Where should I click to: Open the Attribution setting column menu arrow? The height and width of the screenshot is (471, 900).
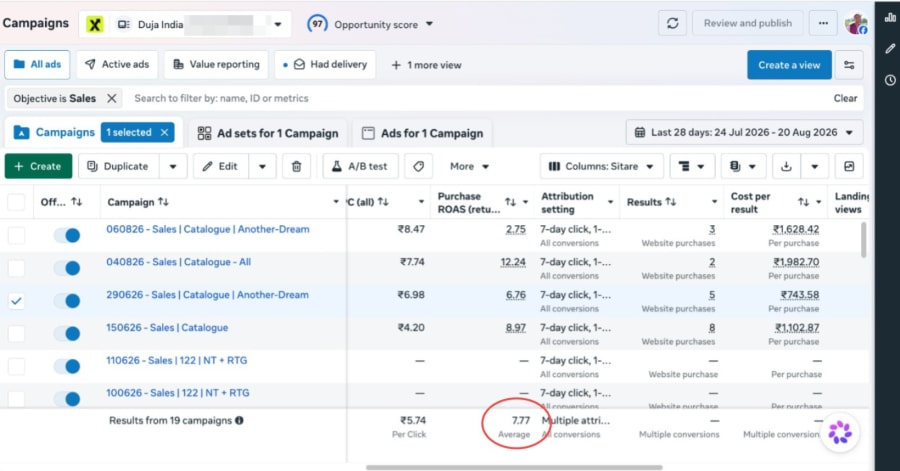(x=610, y=202)
